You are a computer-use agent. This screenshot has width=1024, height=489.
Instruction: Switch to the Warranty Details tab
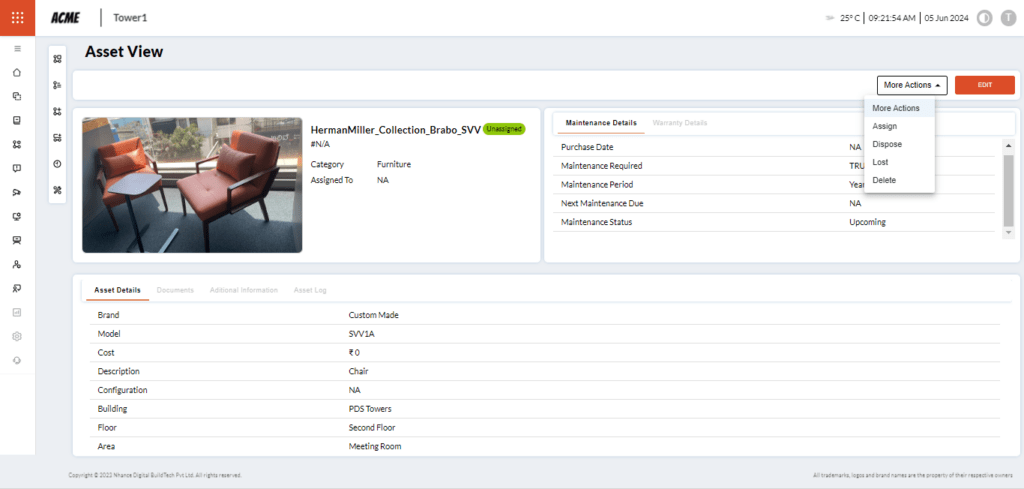[x=679, y=123]
